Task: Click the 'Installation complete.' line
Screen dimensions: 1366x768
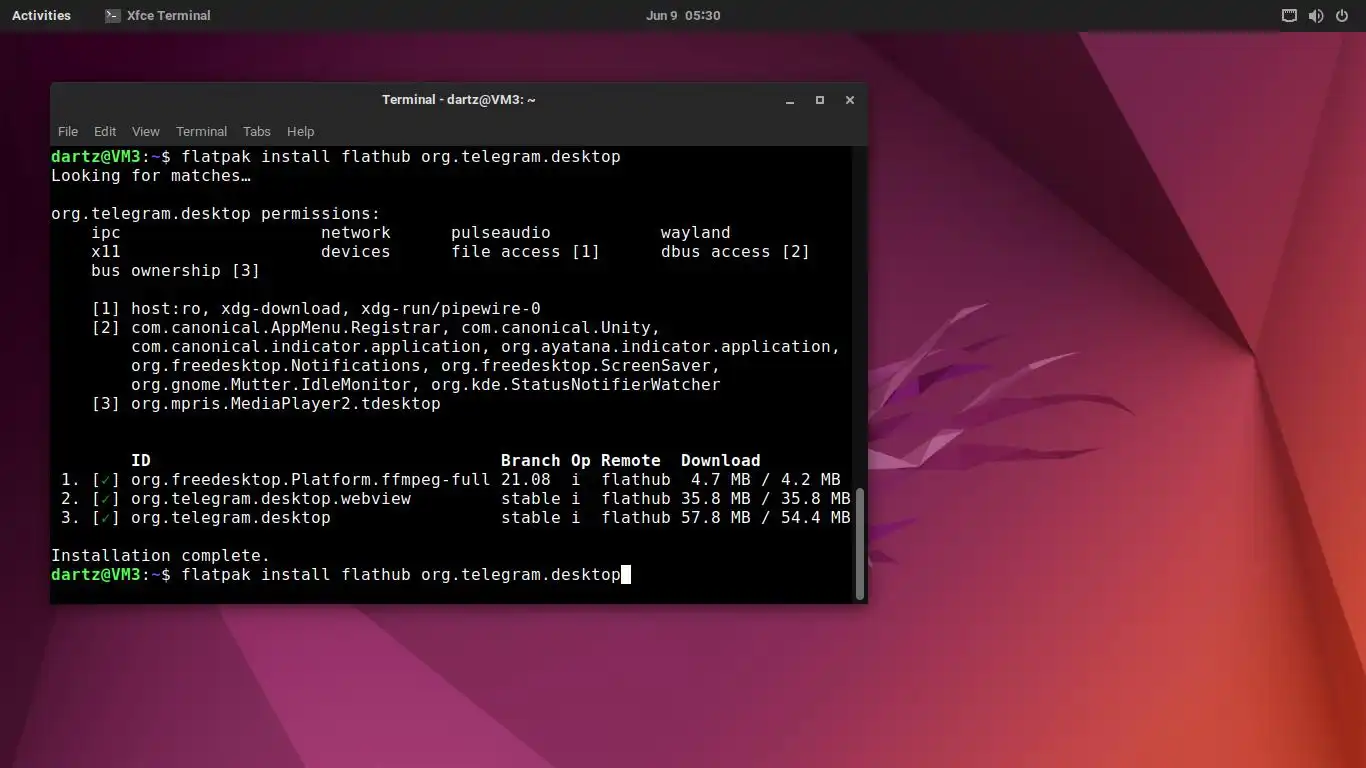Action: [161, 556]
